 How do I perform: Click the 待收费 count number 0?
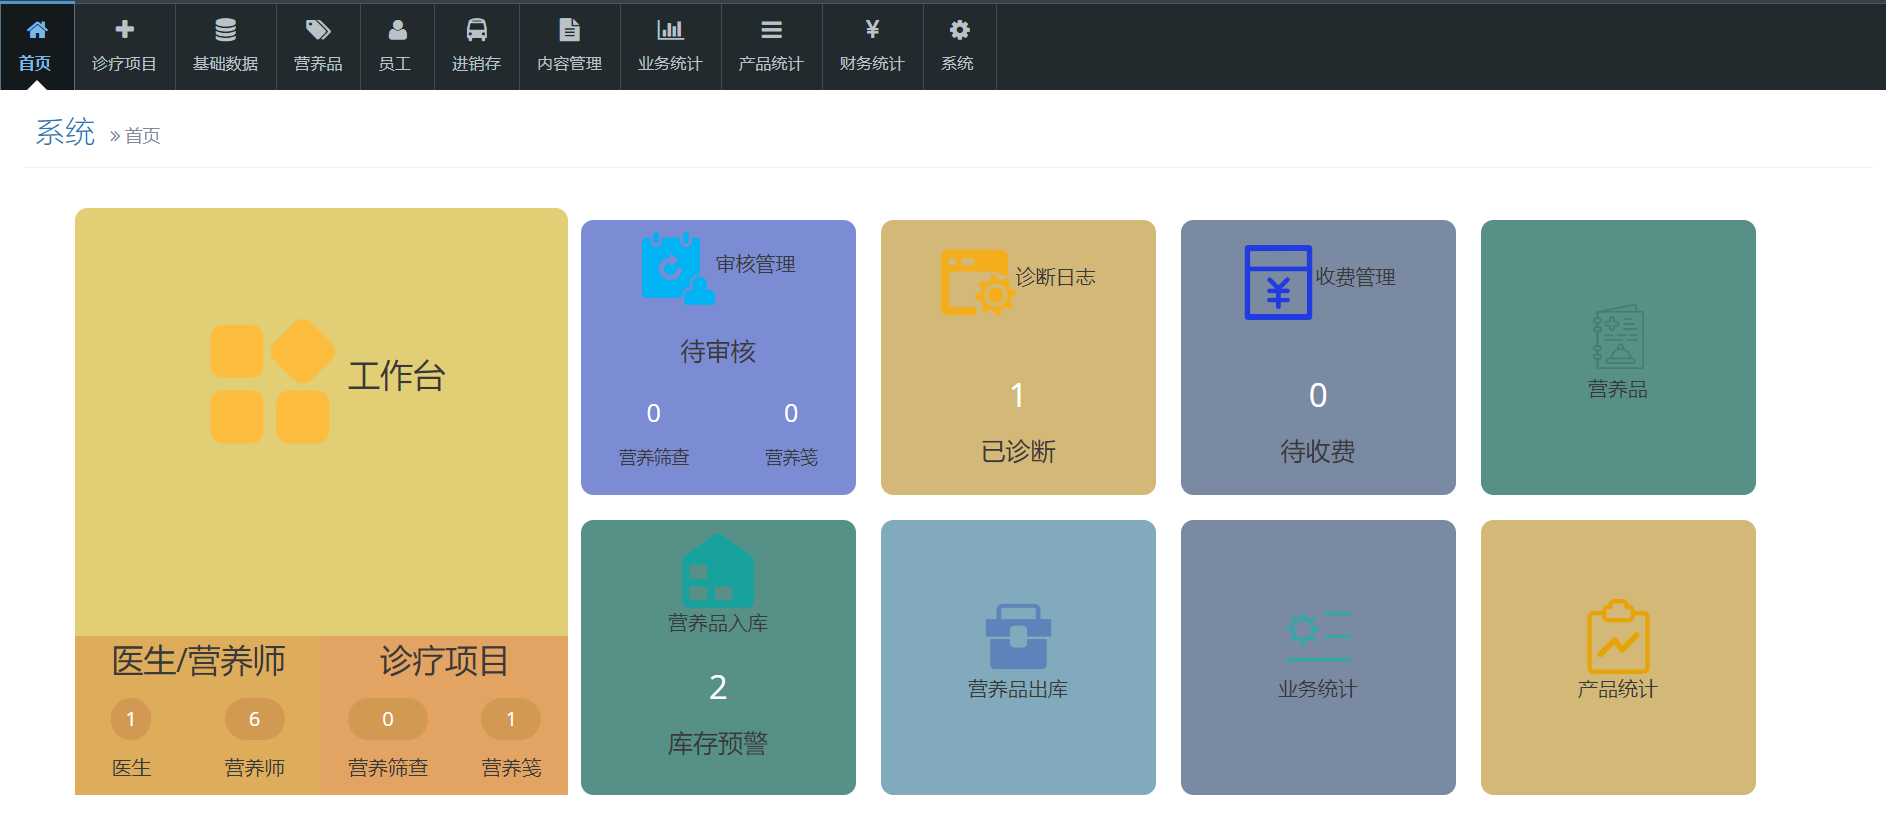pyautogui.click(x=1318, y=395)
